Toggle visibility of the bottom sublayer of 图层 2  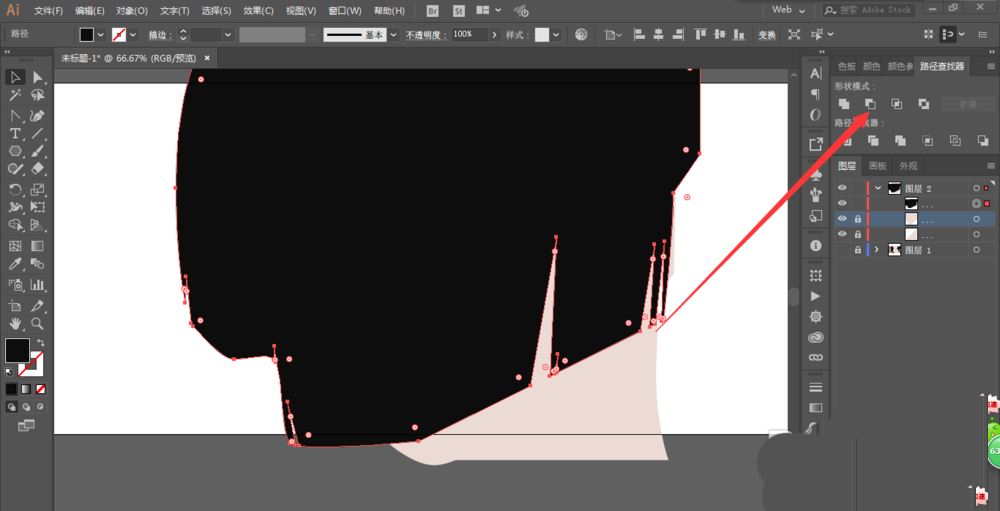click(841, 234)
